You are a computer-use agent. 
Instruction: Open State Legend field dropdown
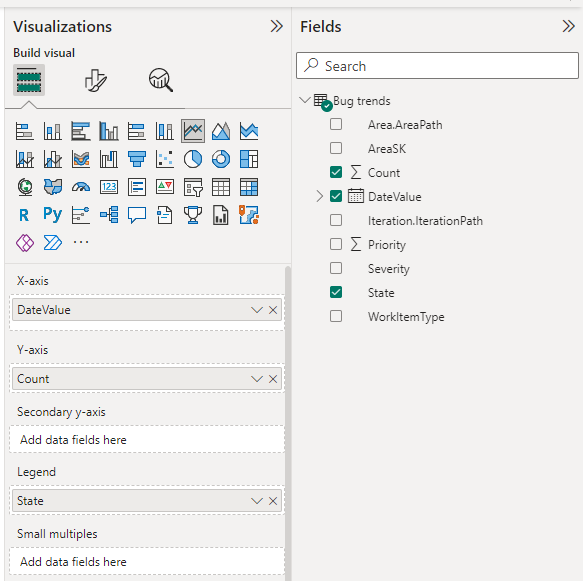click(257, 501)
